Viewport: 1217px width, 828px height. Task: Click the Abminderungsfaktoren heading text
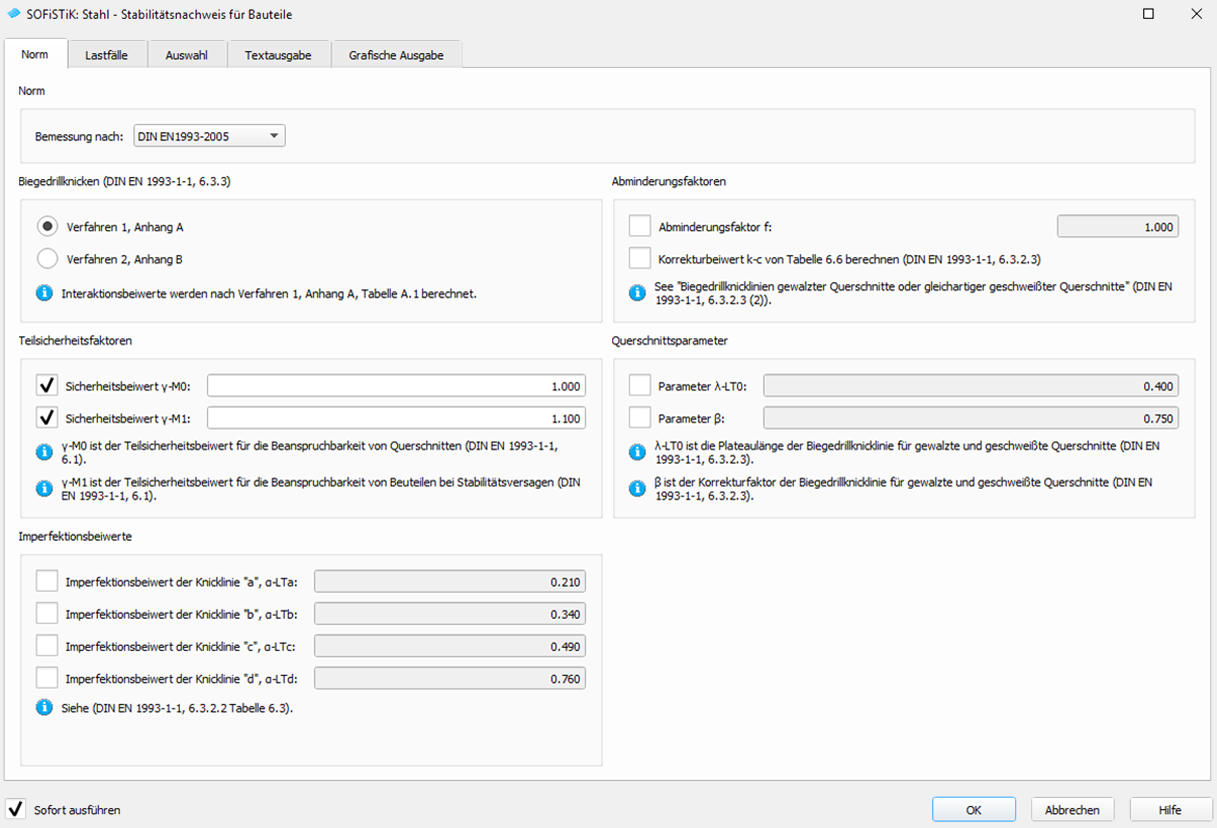[669, 181]
